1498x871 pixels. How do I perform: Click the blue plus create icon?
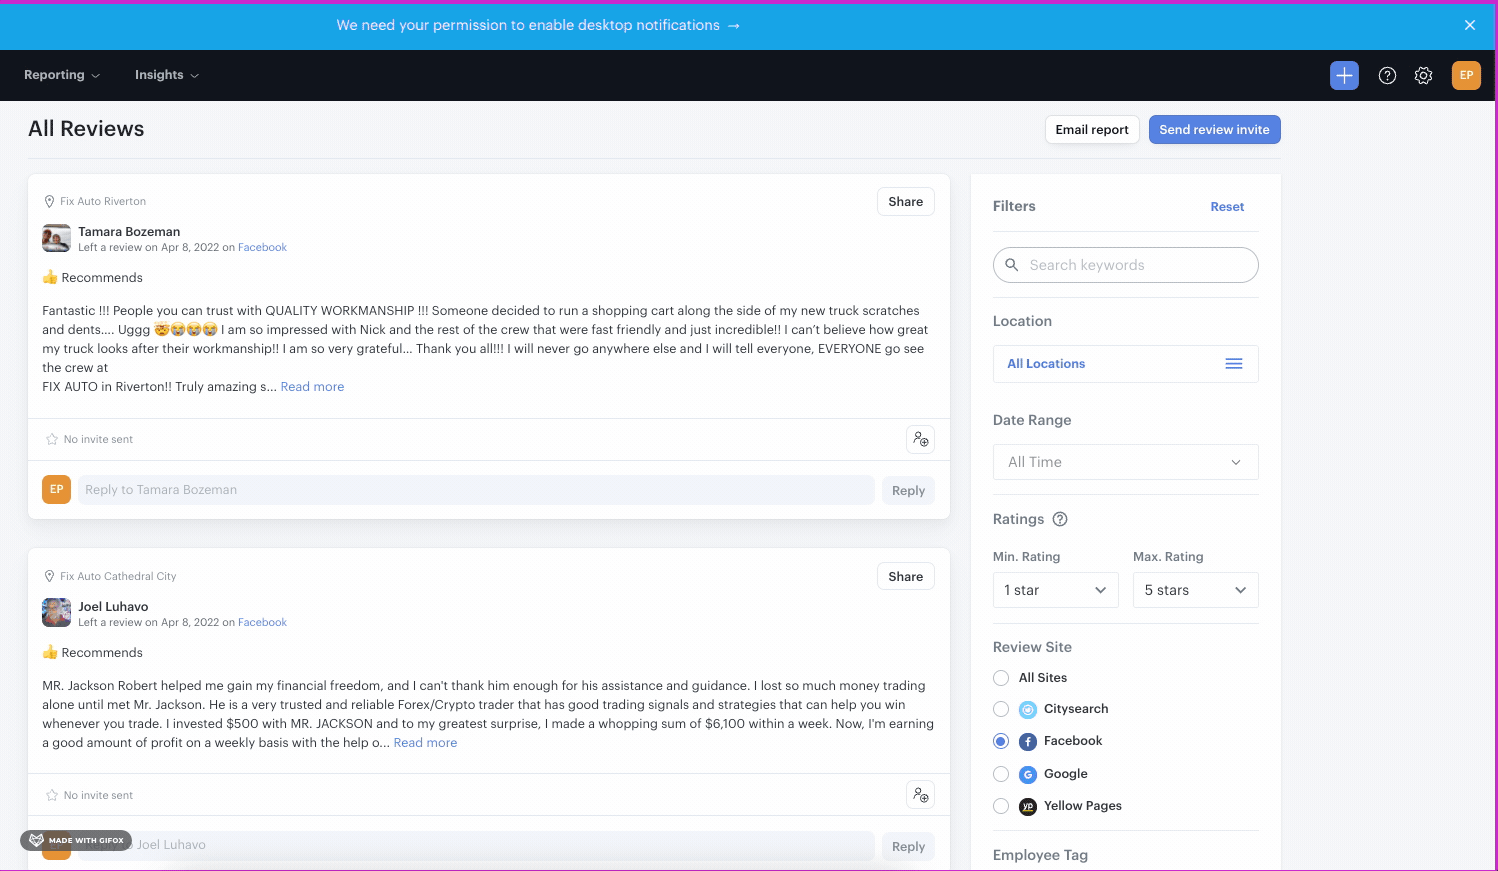1344,75
